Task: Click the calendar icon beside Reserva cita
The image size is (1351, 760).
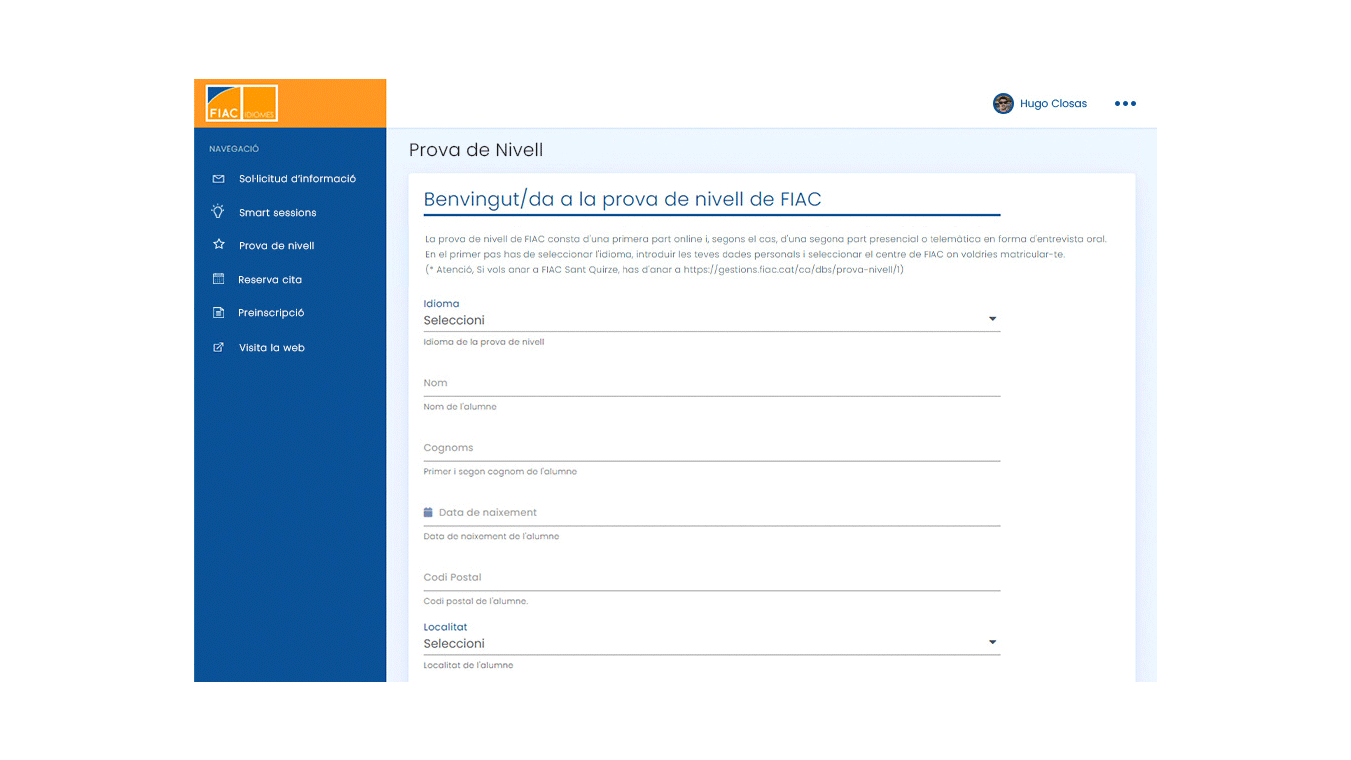Action: click(x=218, y=279)
